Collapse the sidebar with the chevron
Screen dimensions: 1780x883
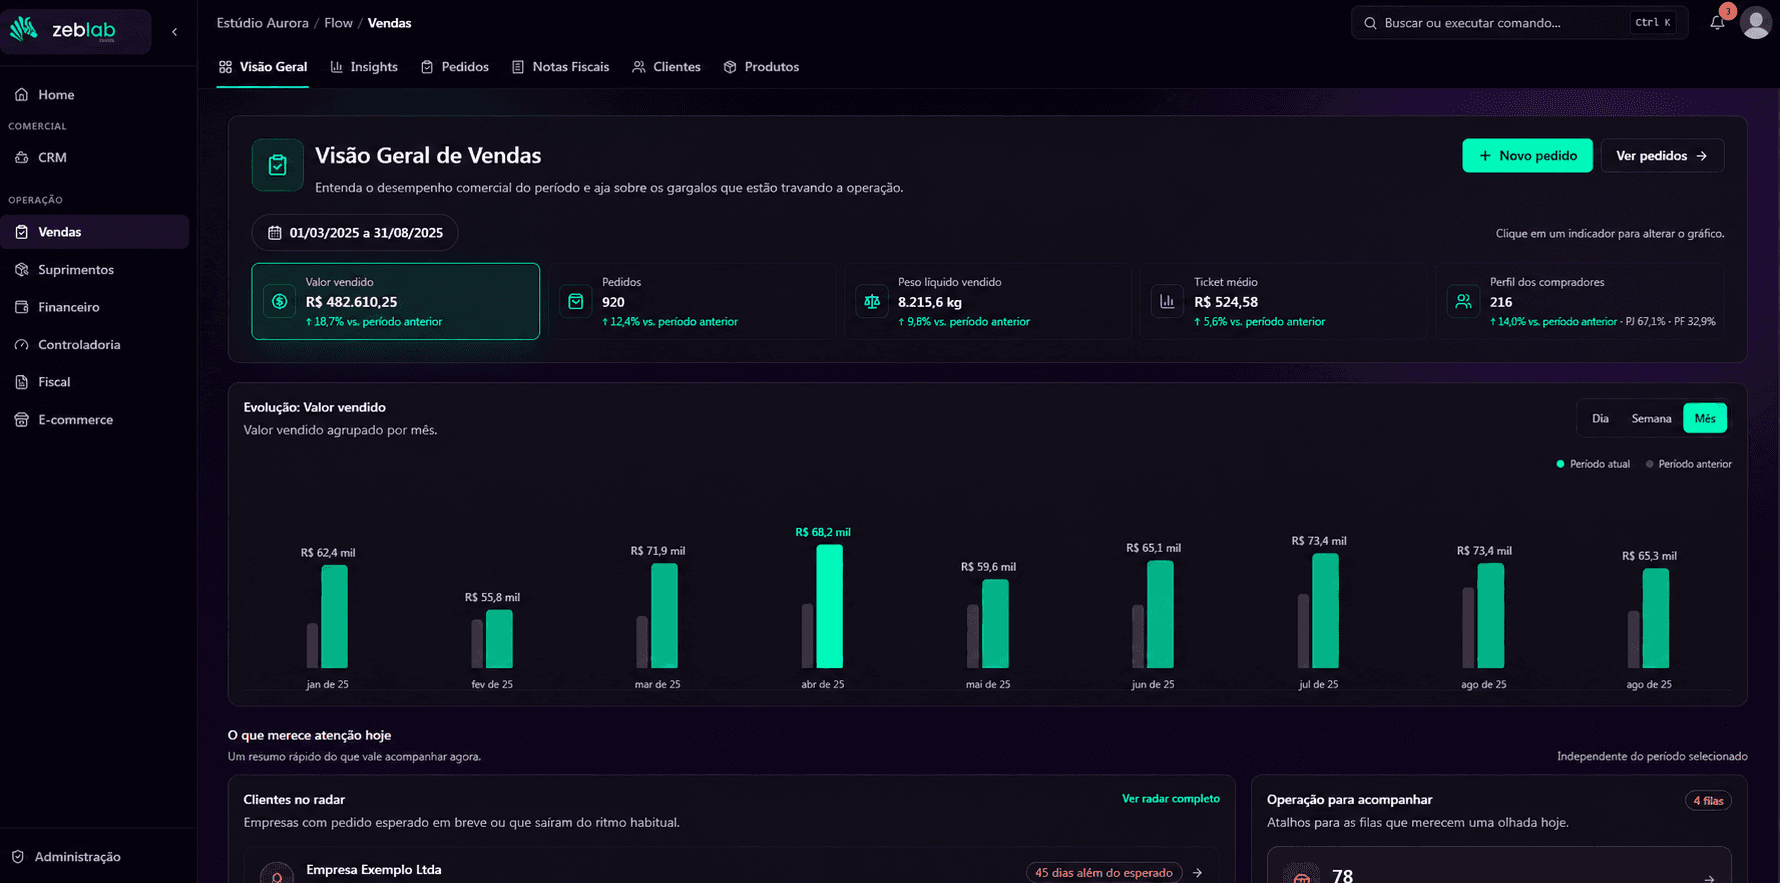175,32
